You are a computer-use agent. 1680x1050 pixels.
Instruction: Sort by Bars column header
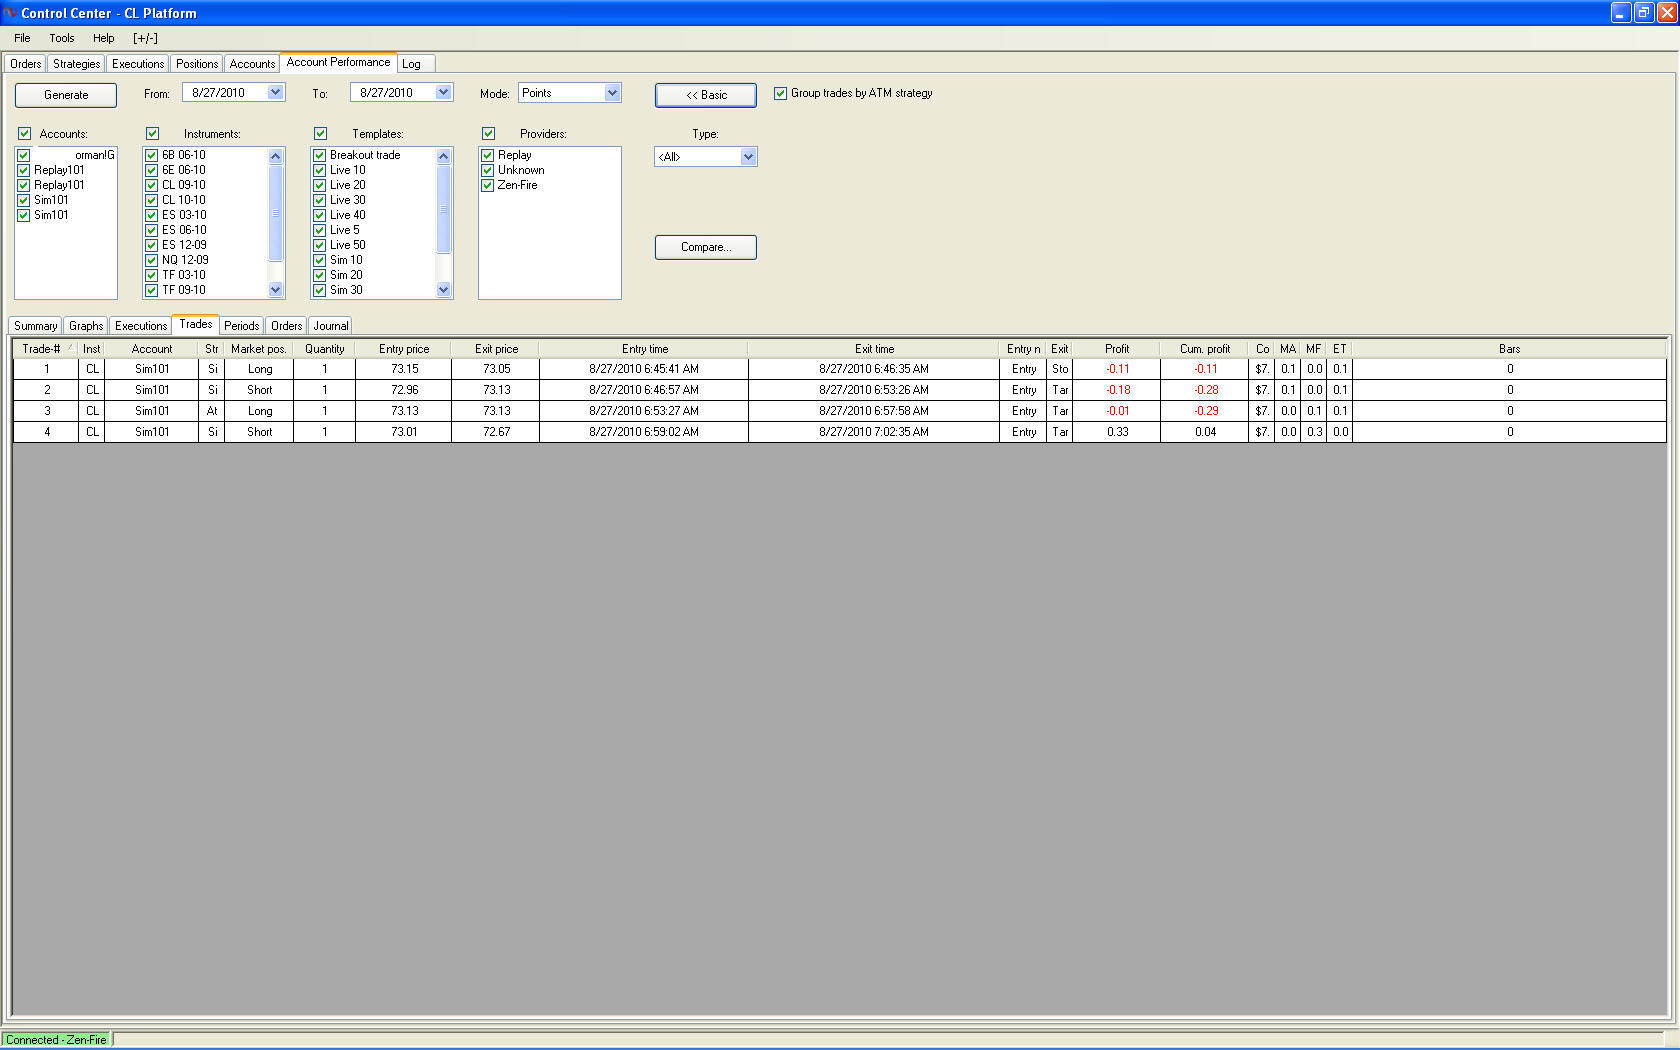pyautogui.click(x=1509, y=349)
